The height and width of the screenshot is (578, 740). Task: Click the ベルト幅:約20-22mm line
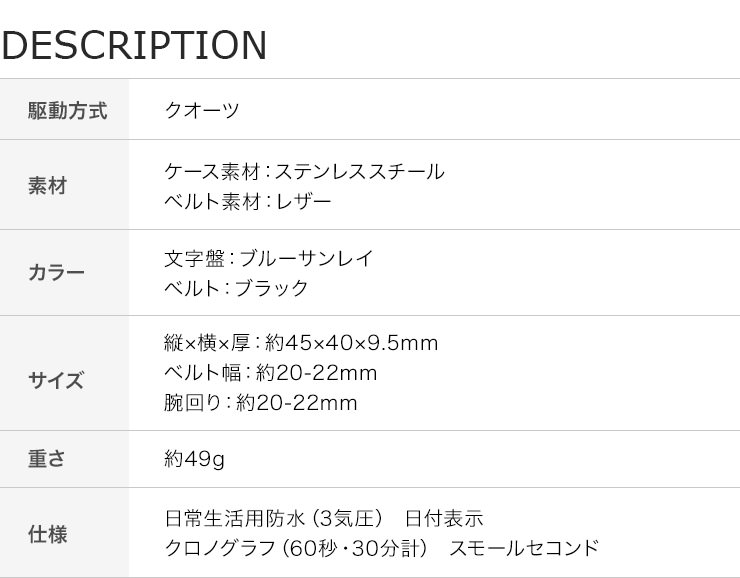270,373
